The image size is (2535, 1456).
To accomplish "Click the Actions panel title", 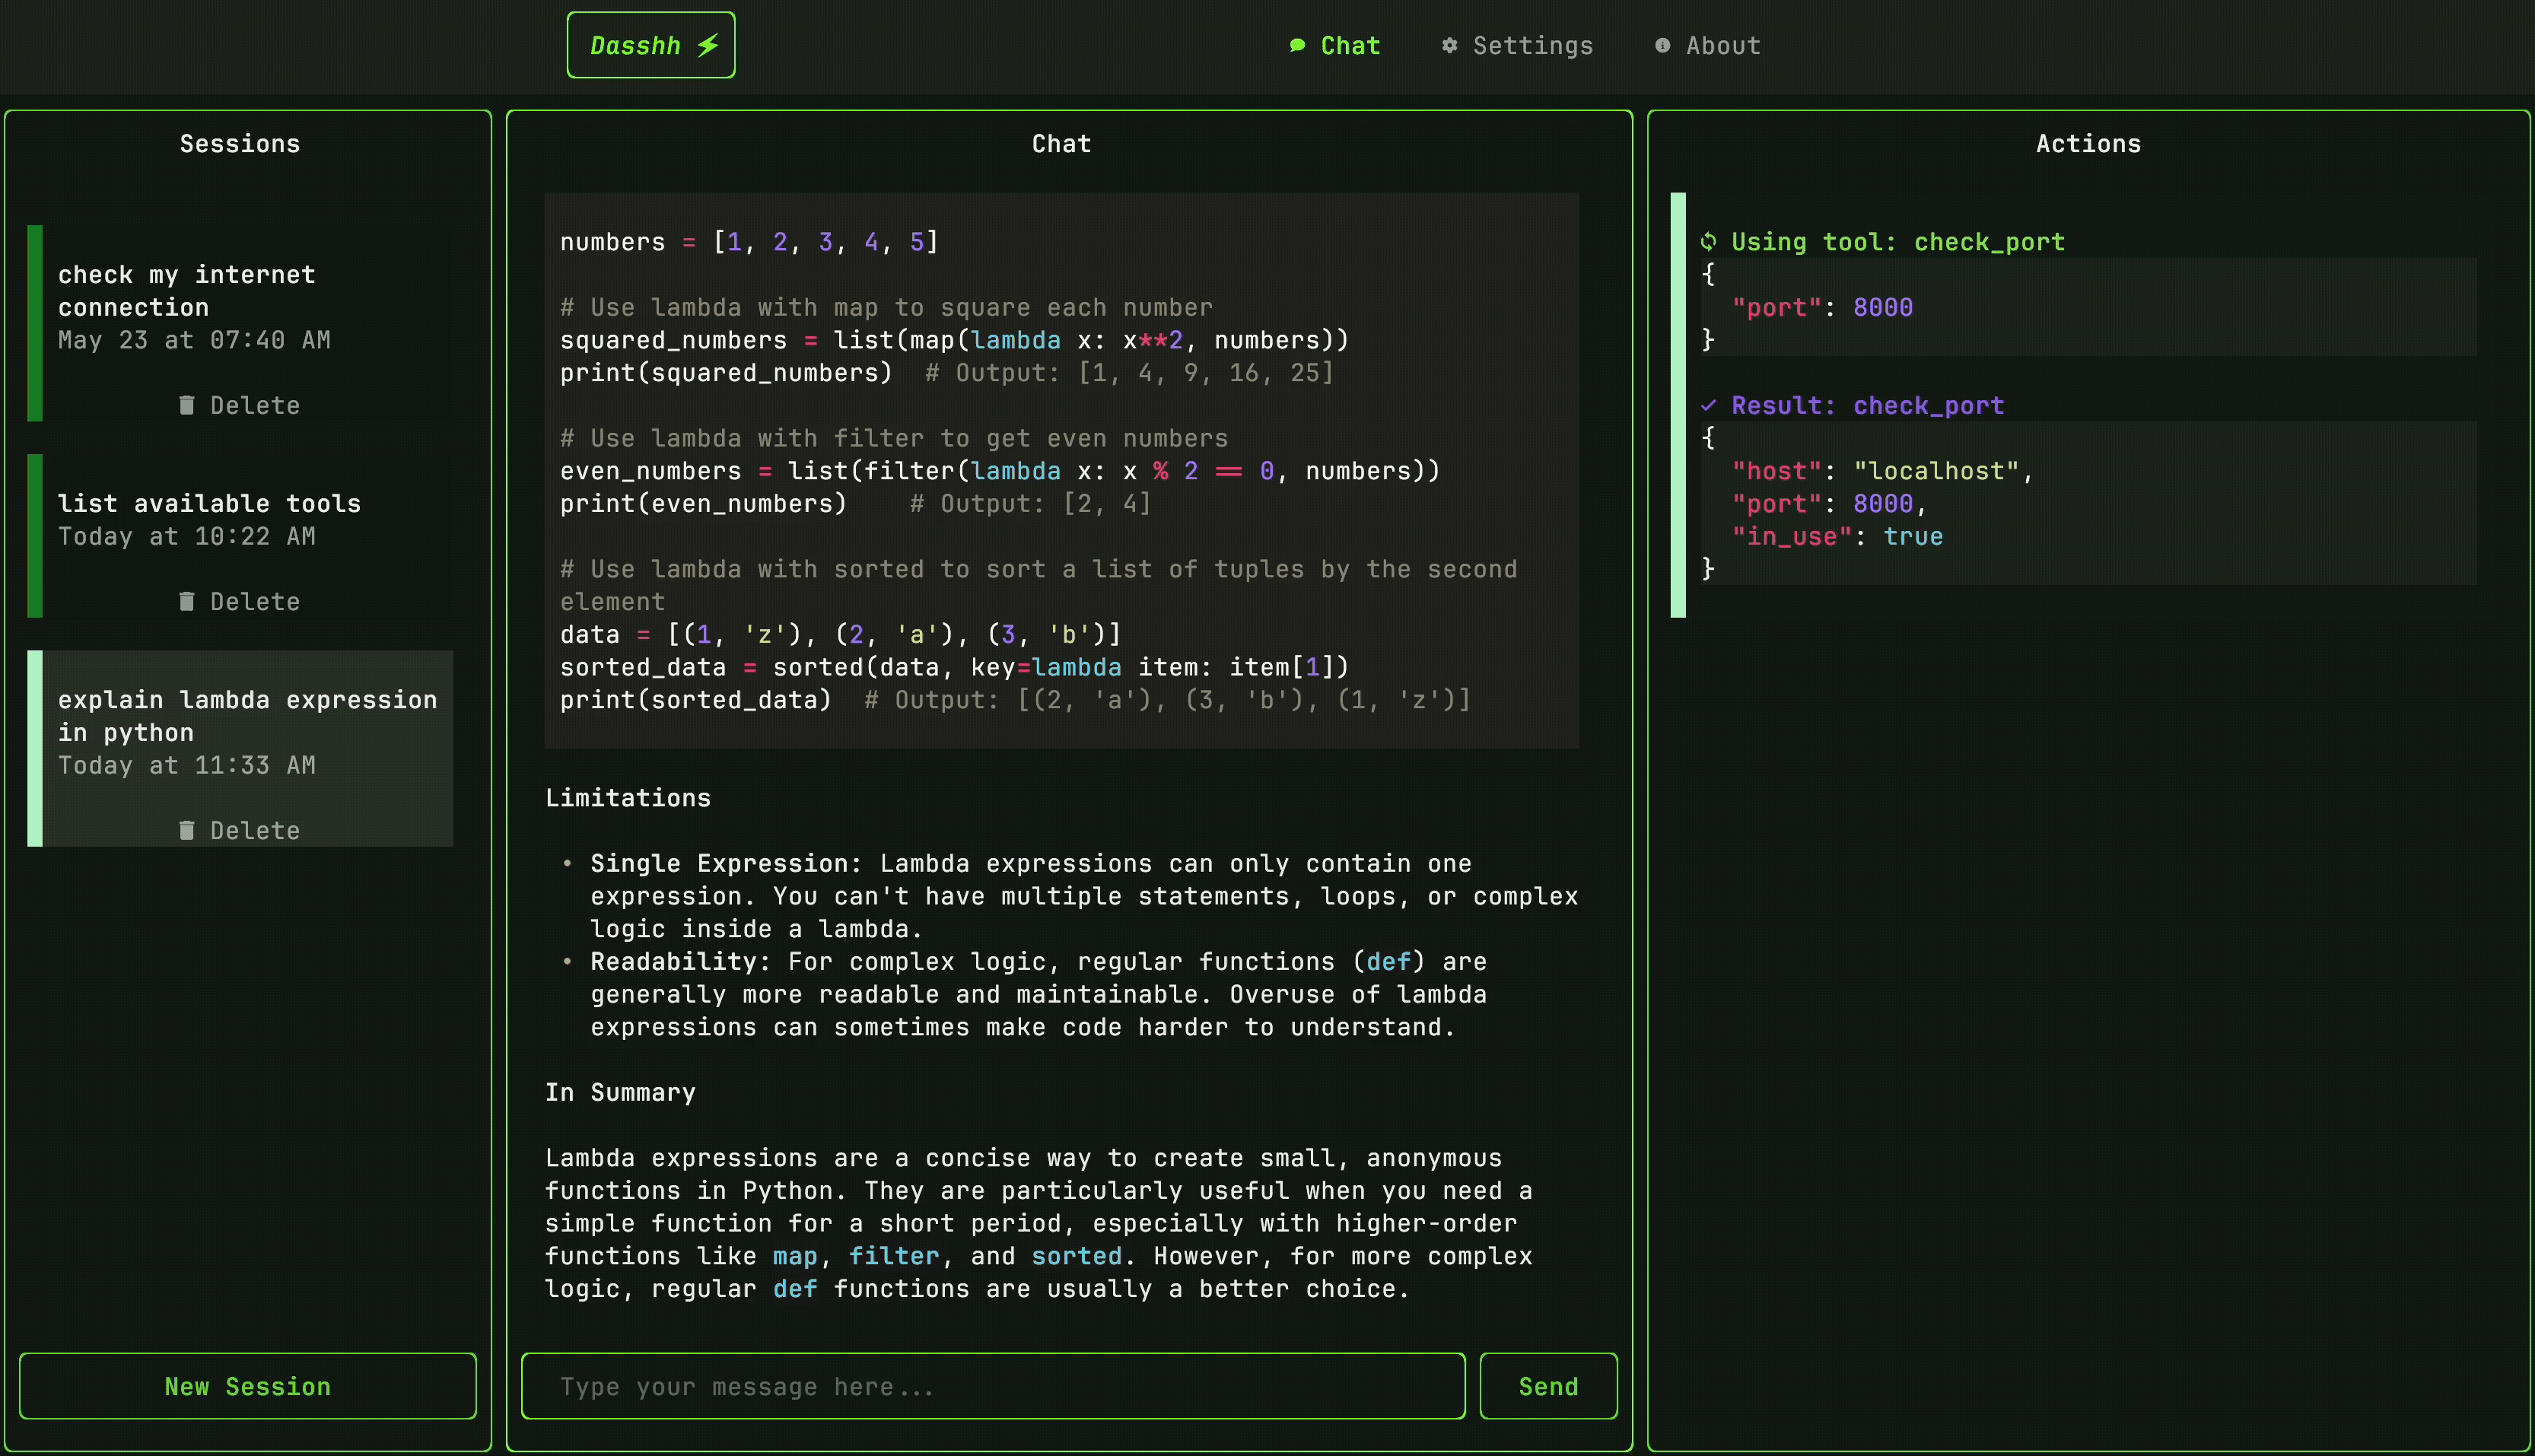I will point(2088,144).
